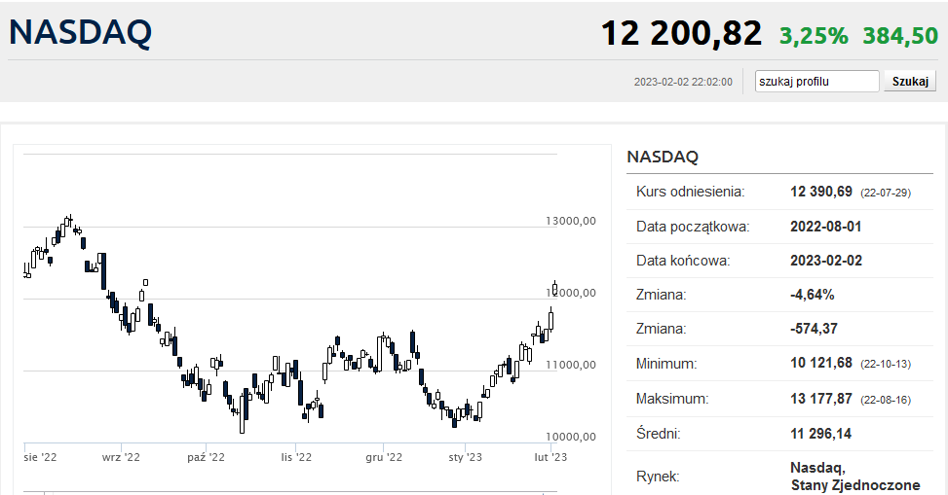Image resolution: width=948 pixels, height=495 pixels.
Task: Click the reference value 12 390,69
Action: tap(821, 192)
